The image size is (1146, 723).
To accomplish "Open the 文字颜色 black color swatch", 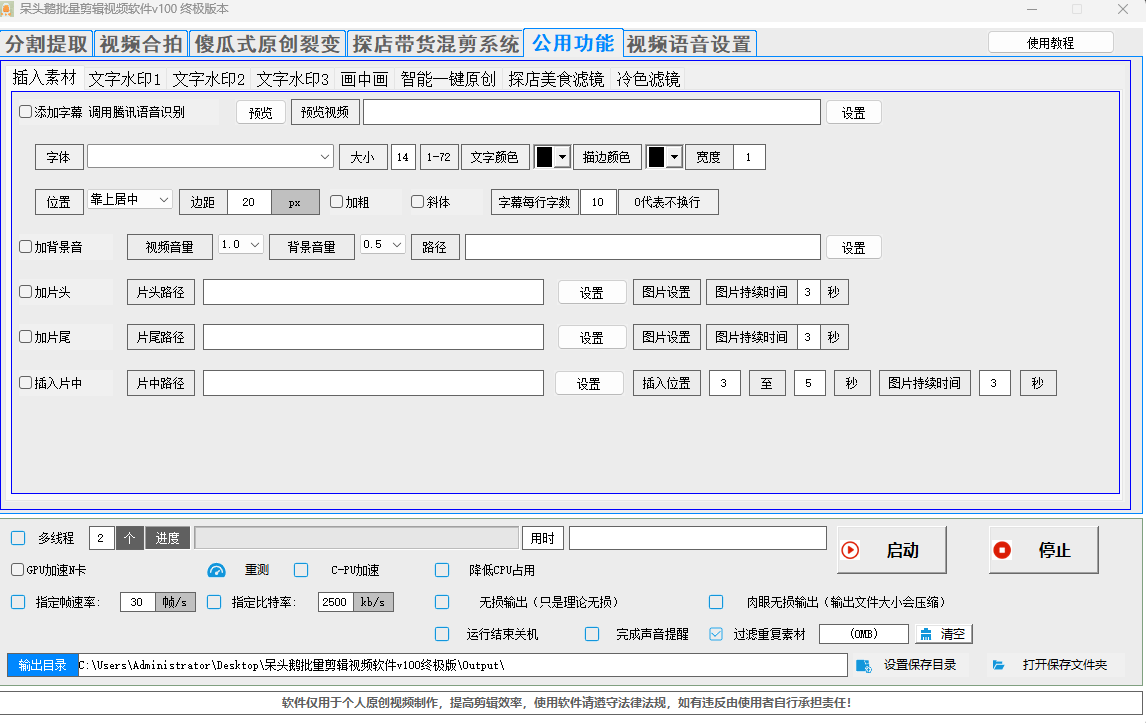I will [552, 157].
